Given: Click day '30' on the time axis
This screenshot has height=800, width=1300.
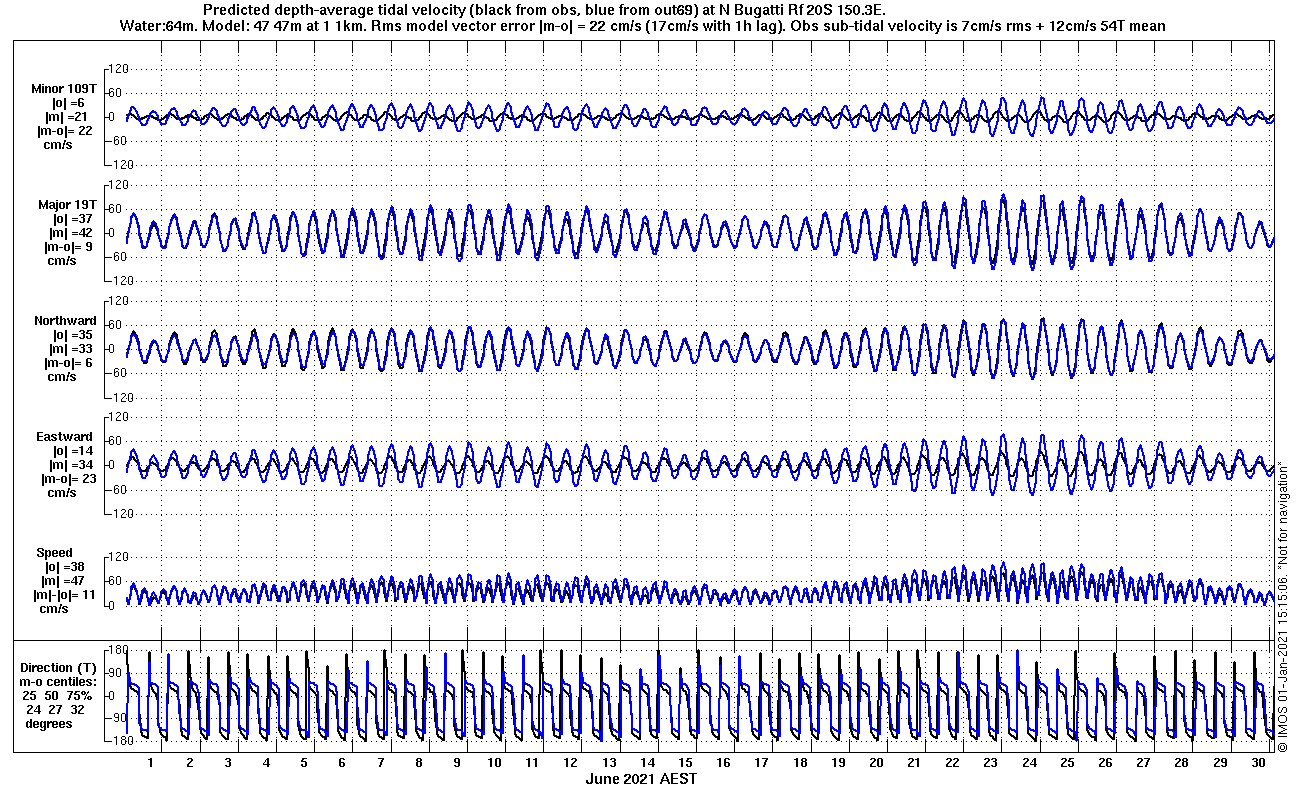Looking at the screenshot, I should coord(1259,762).
